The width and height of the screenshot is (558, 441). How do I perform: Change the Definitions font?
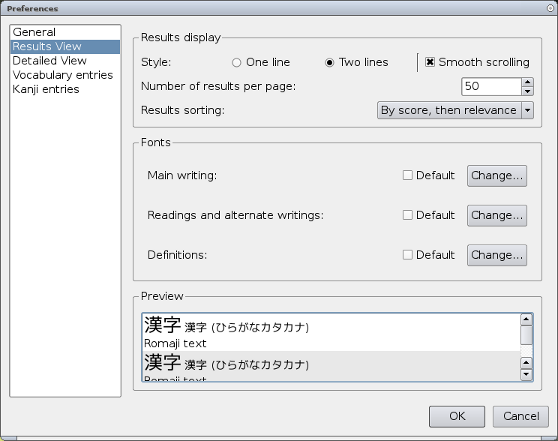tap(497, 255)
